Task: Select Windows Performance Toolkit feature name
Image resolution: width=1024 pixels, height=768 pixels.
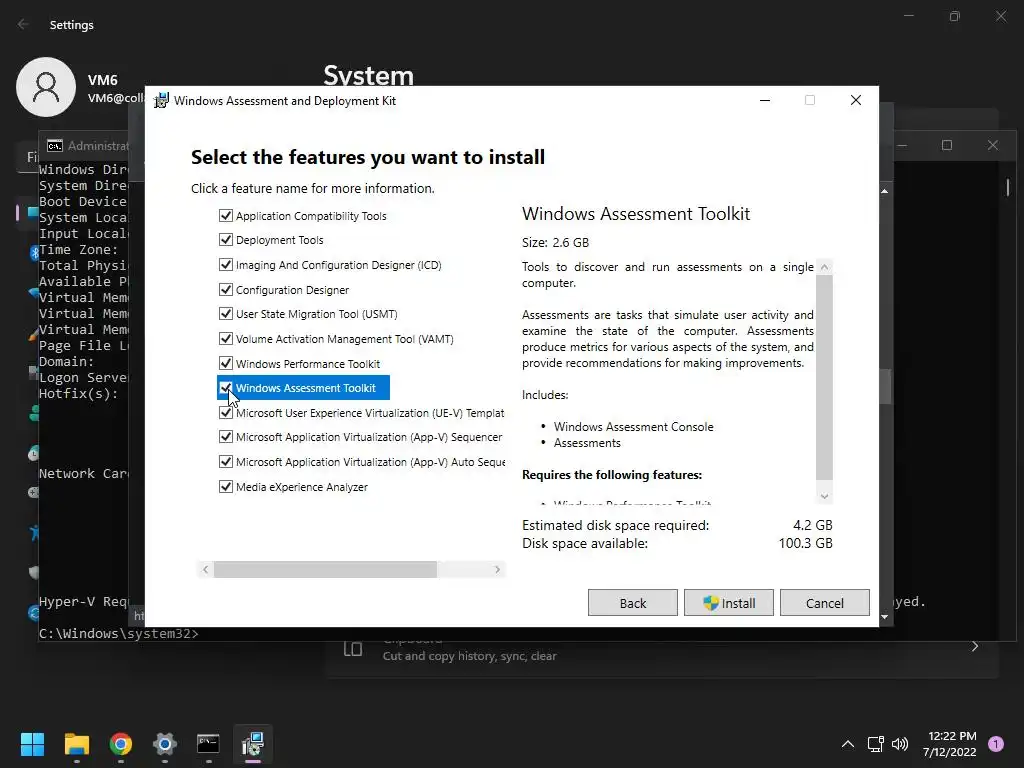Action: click(308, 364)
